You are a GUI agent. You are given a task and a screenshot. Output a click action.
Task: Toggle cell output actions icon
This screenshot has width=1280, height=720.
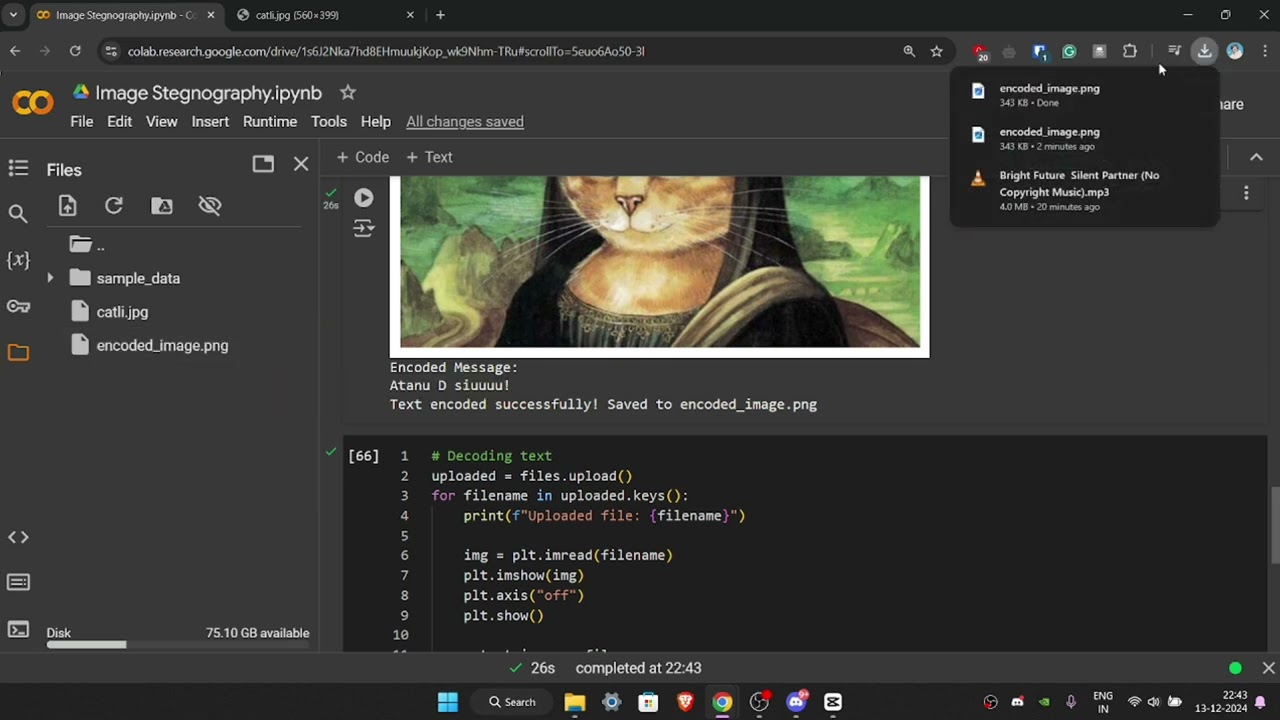click(x=363, y=228)
